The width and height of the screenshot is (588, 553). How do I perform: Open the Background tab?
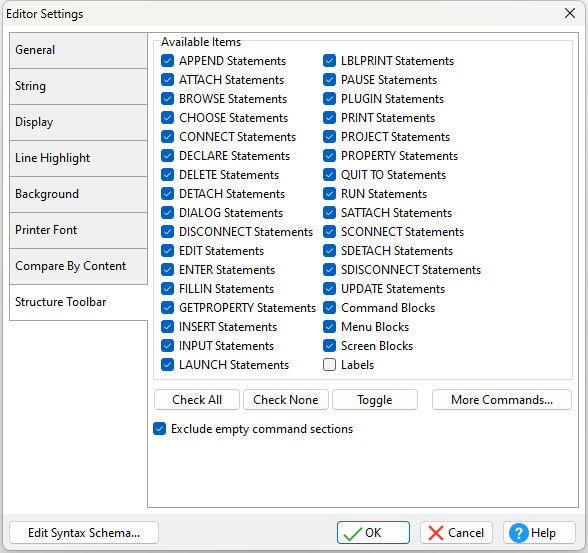[78, 194]
